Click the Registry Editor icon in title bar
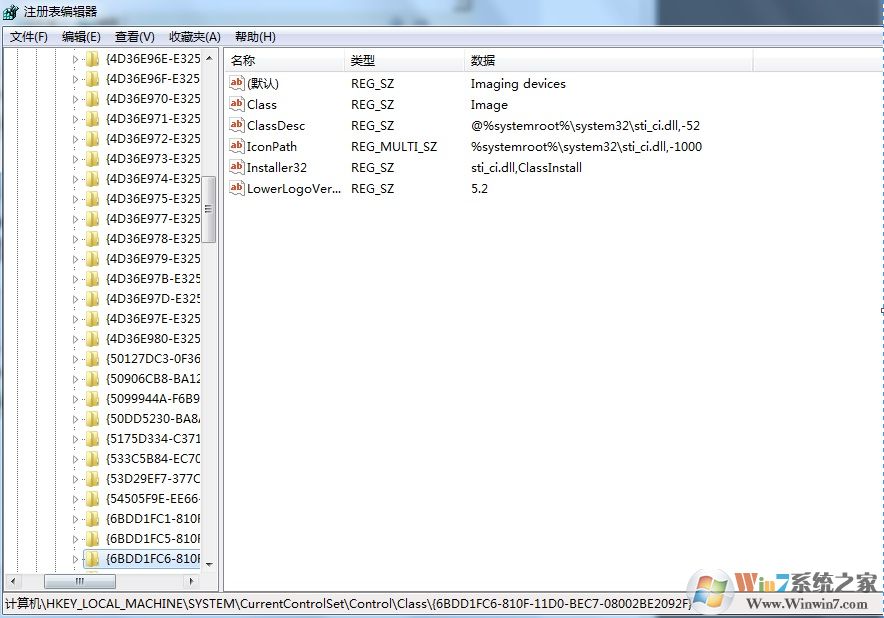The height and width of the screenshot is (618, 884). (10, 11)
